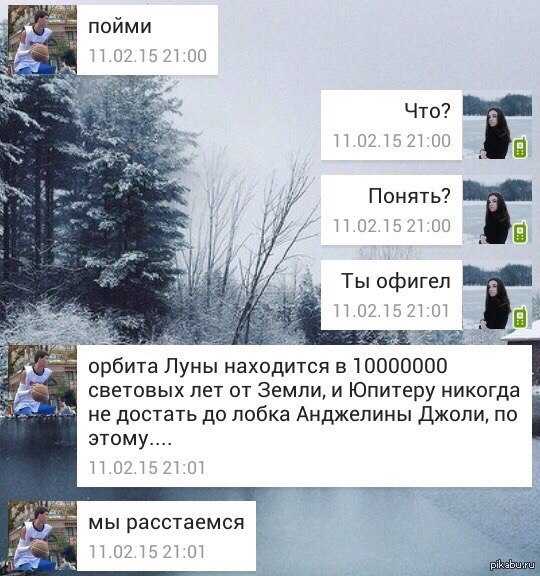
Task: Open the girl's avatar next to 'Что?'
Action: (x=497, y=127)
